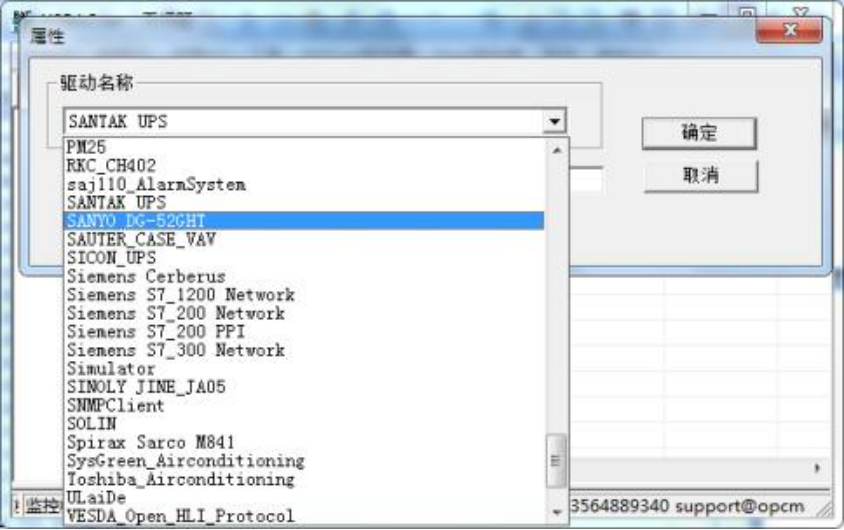844x530 pixels.
Task: Click the driver name field showing SANTAK UPS
Action: point(304,122)
